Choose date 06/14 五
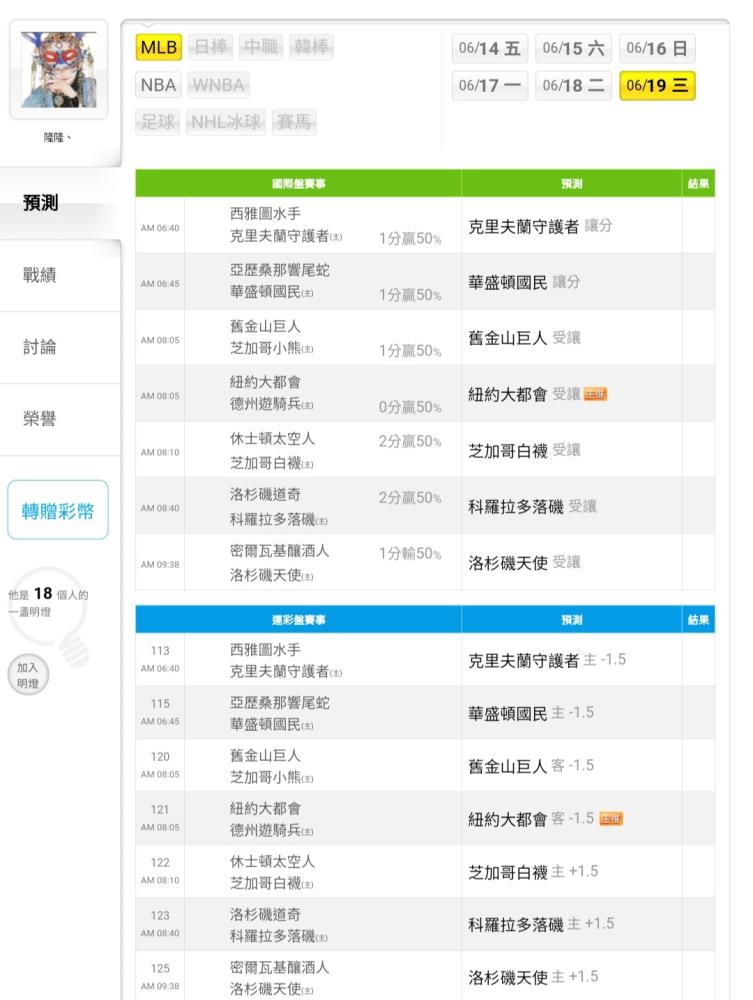 tap(490, 48)
